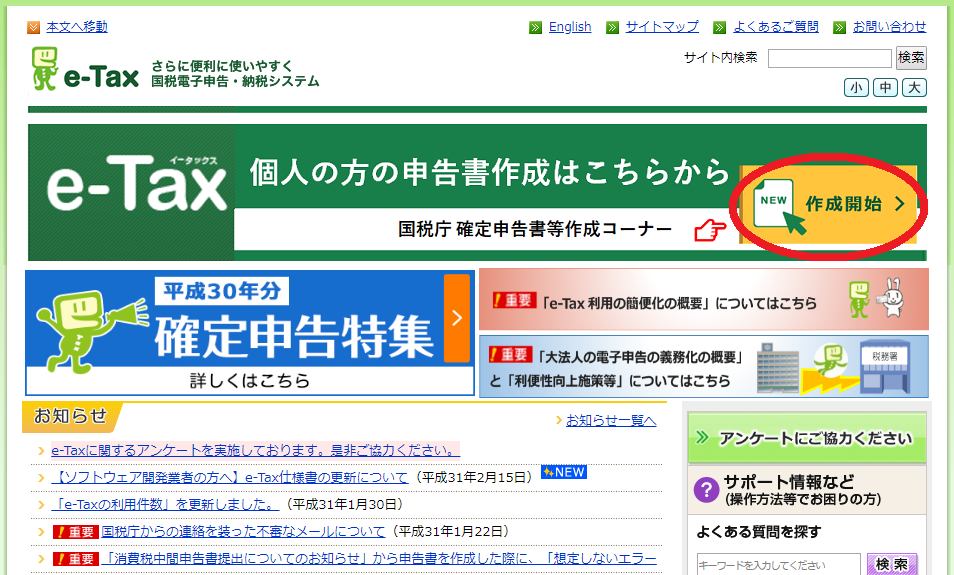Open お問い合わせ contact link
Screen dimensions: 954x575
pos(889,27)
